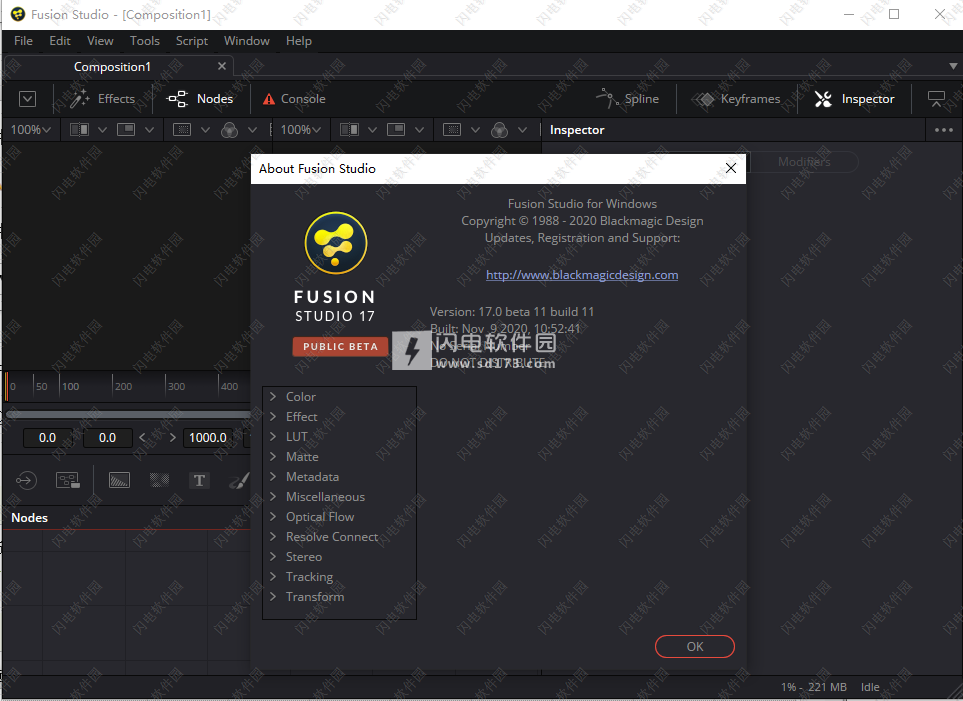Open the right viewer region of interest arrow
Screen dimensions: 963x701
[475, 130]
